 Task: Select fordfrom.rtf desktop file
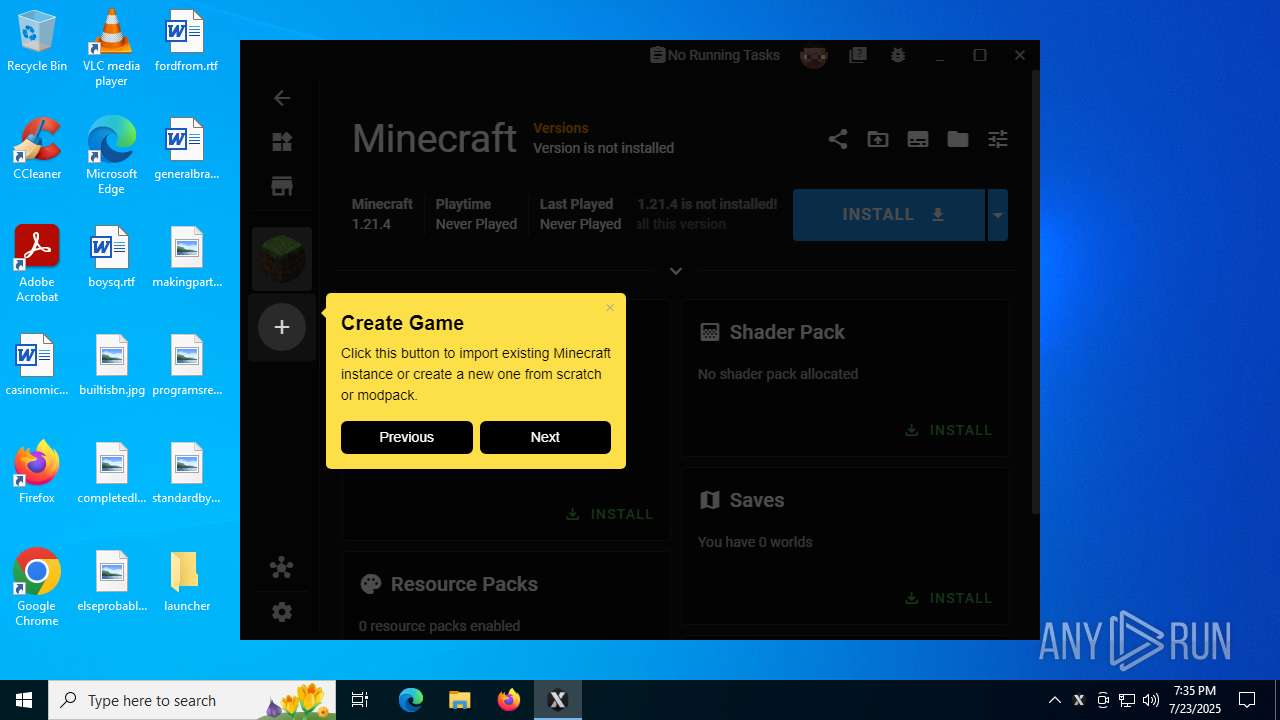tap(186, 42)
